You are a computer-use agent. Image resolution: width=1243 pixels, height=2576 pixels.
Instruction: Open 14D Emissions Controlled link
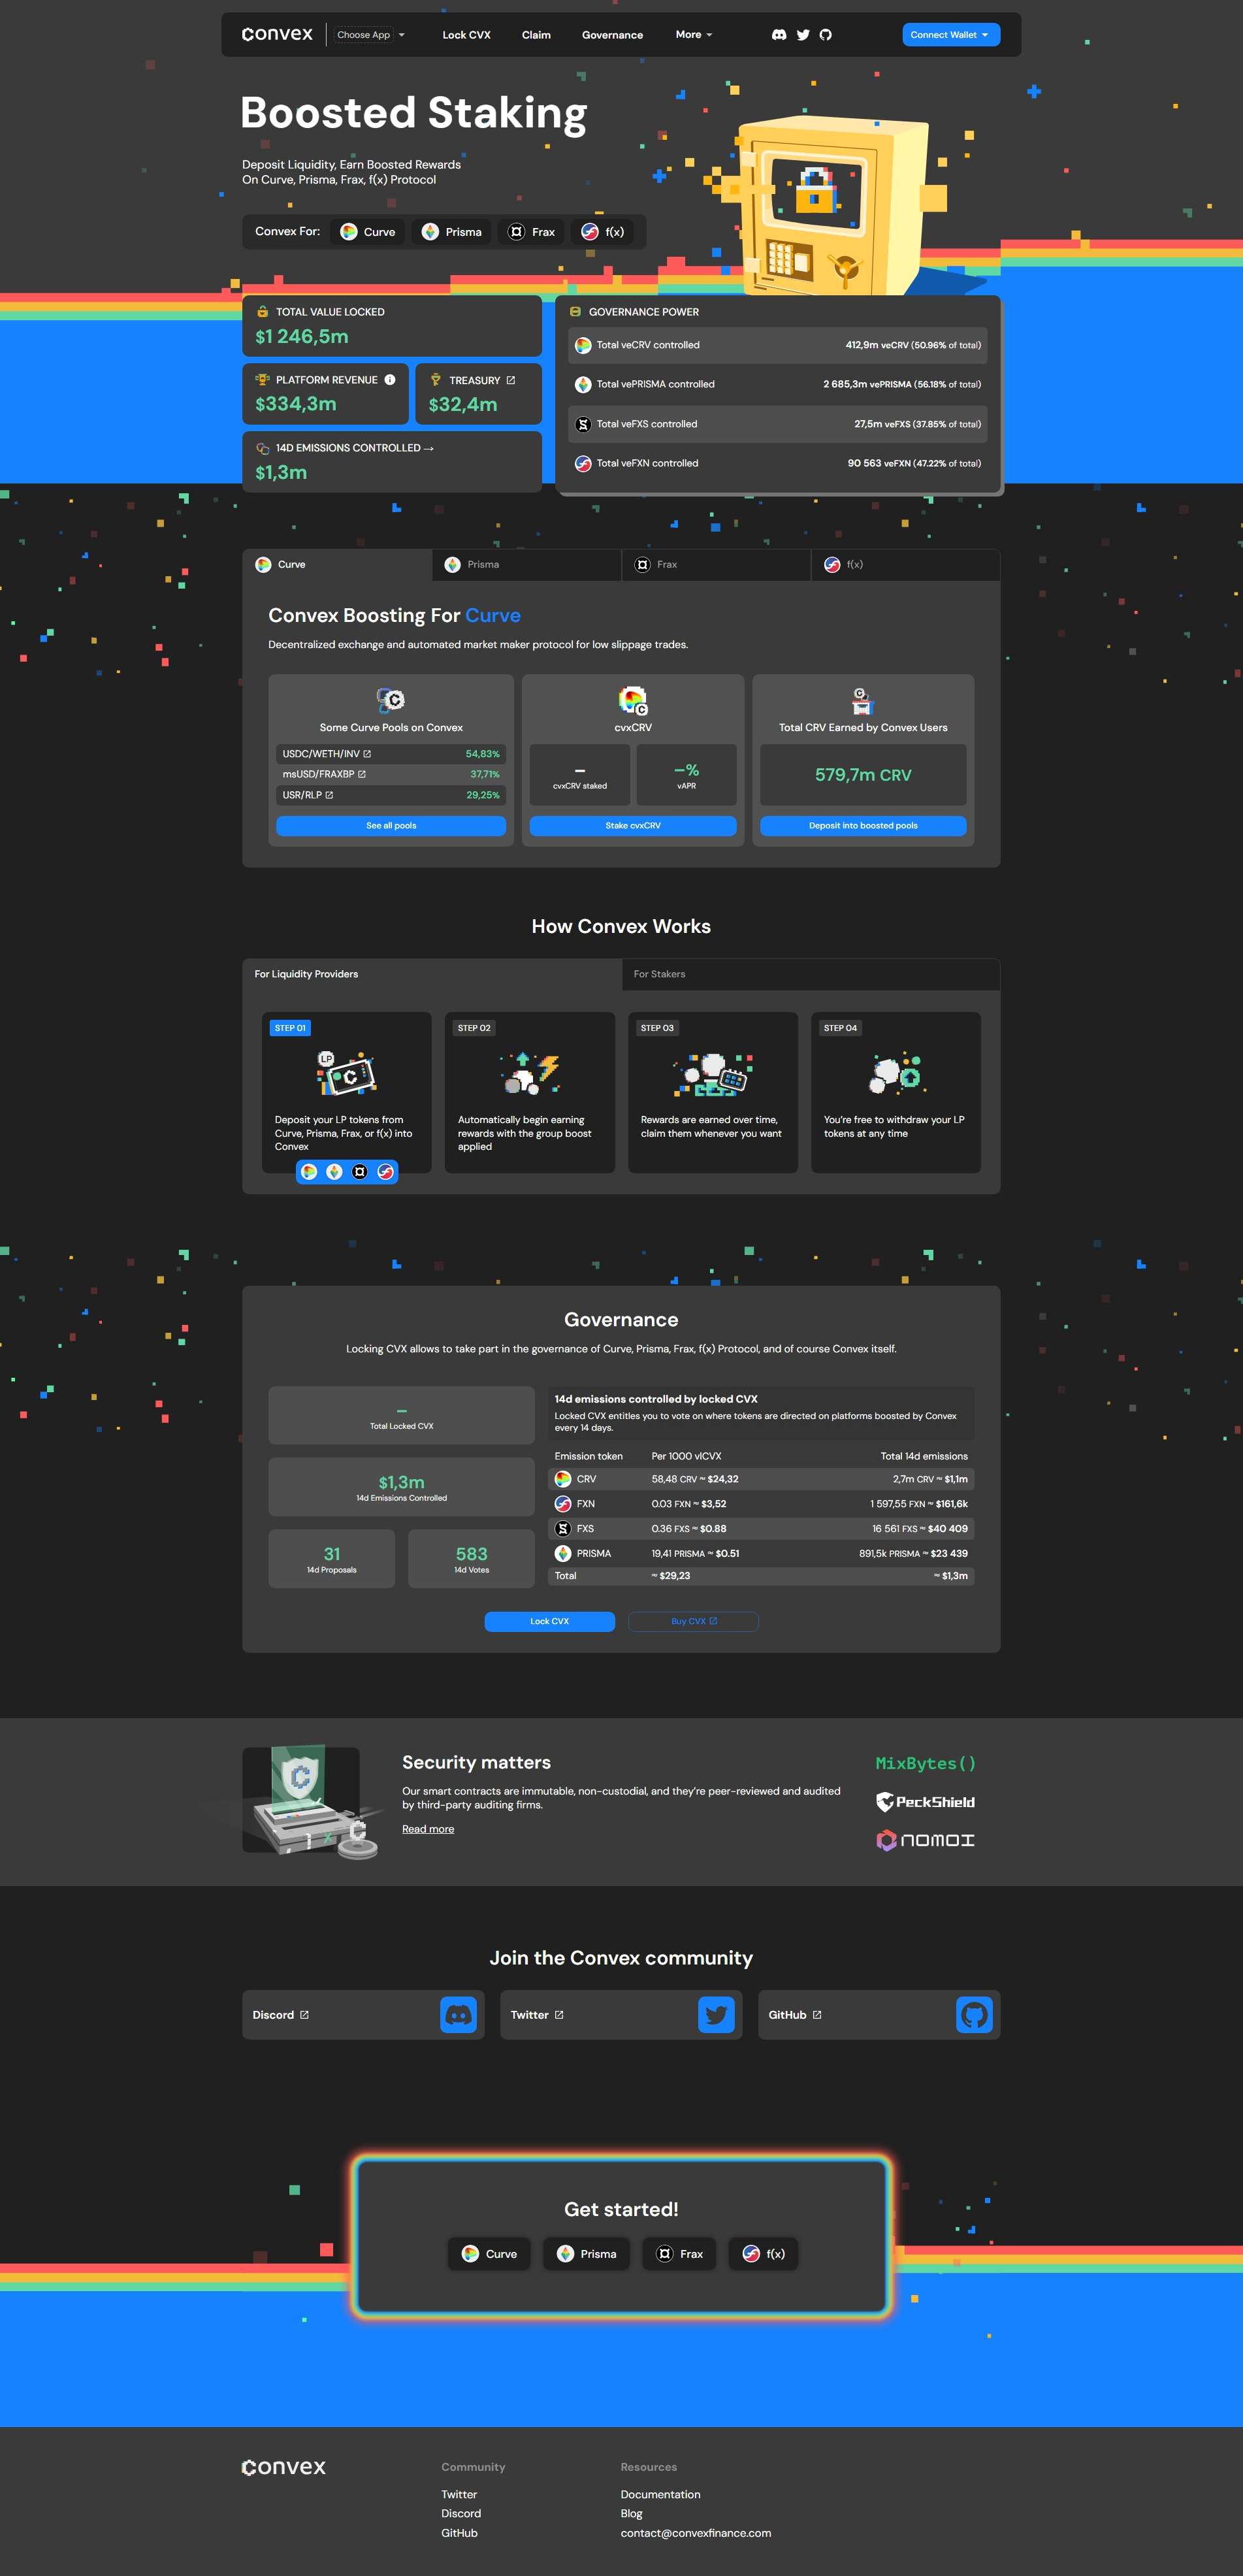(x=354, y=448)
